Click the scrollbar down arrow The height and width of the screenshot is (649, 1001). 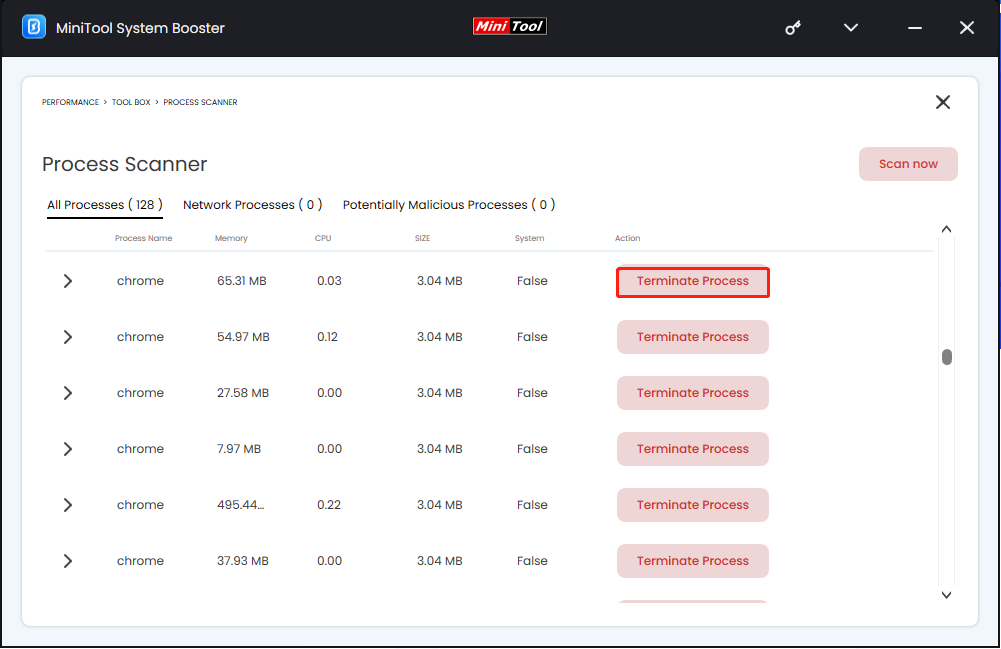point(947,595)
